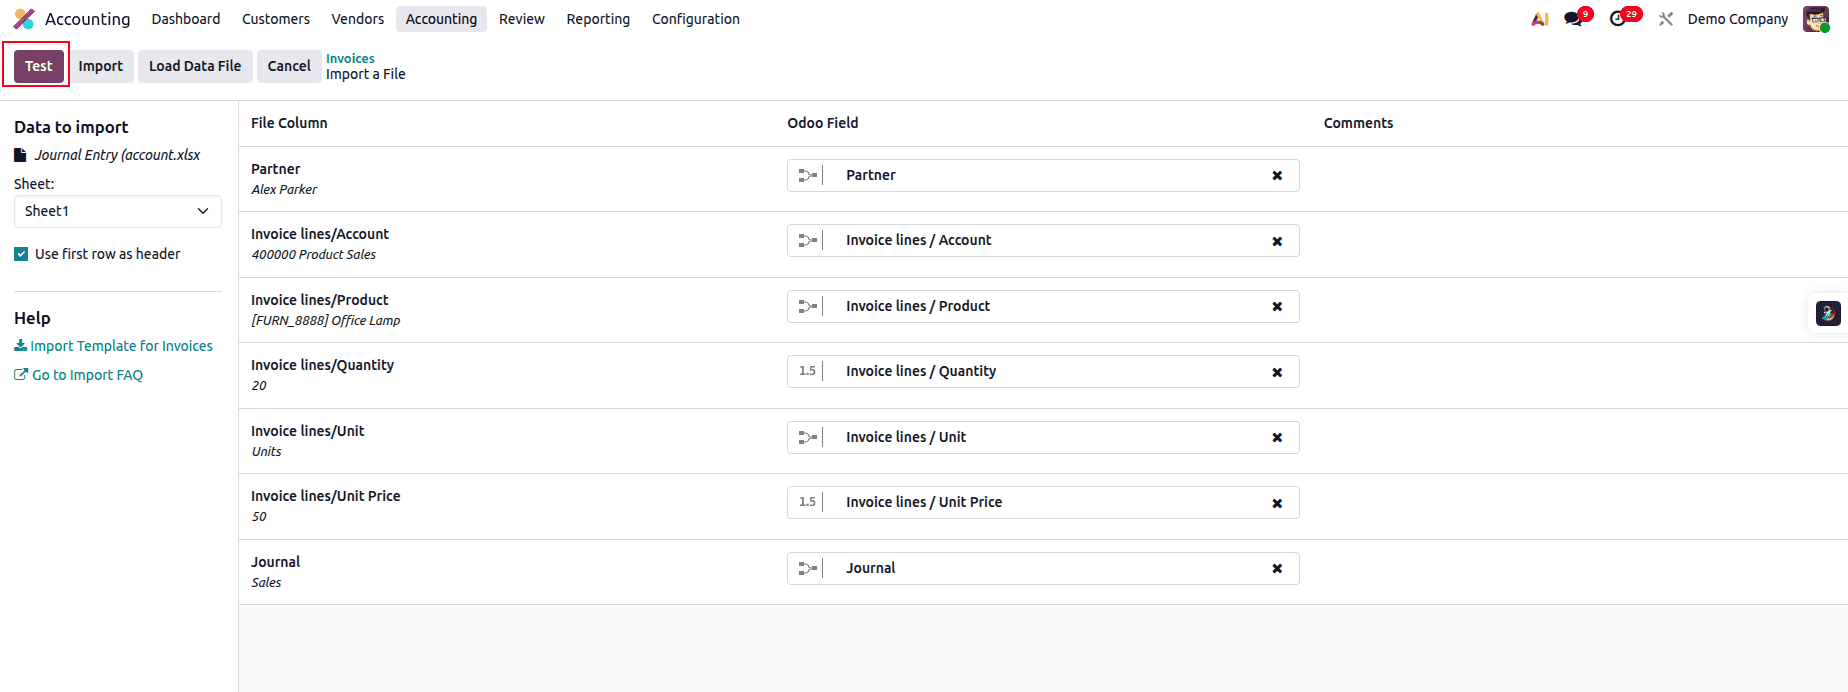Screen dimensions: 1848x692
Task: Clear the Journal field mapping
Action: [x=1277, y=569]
